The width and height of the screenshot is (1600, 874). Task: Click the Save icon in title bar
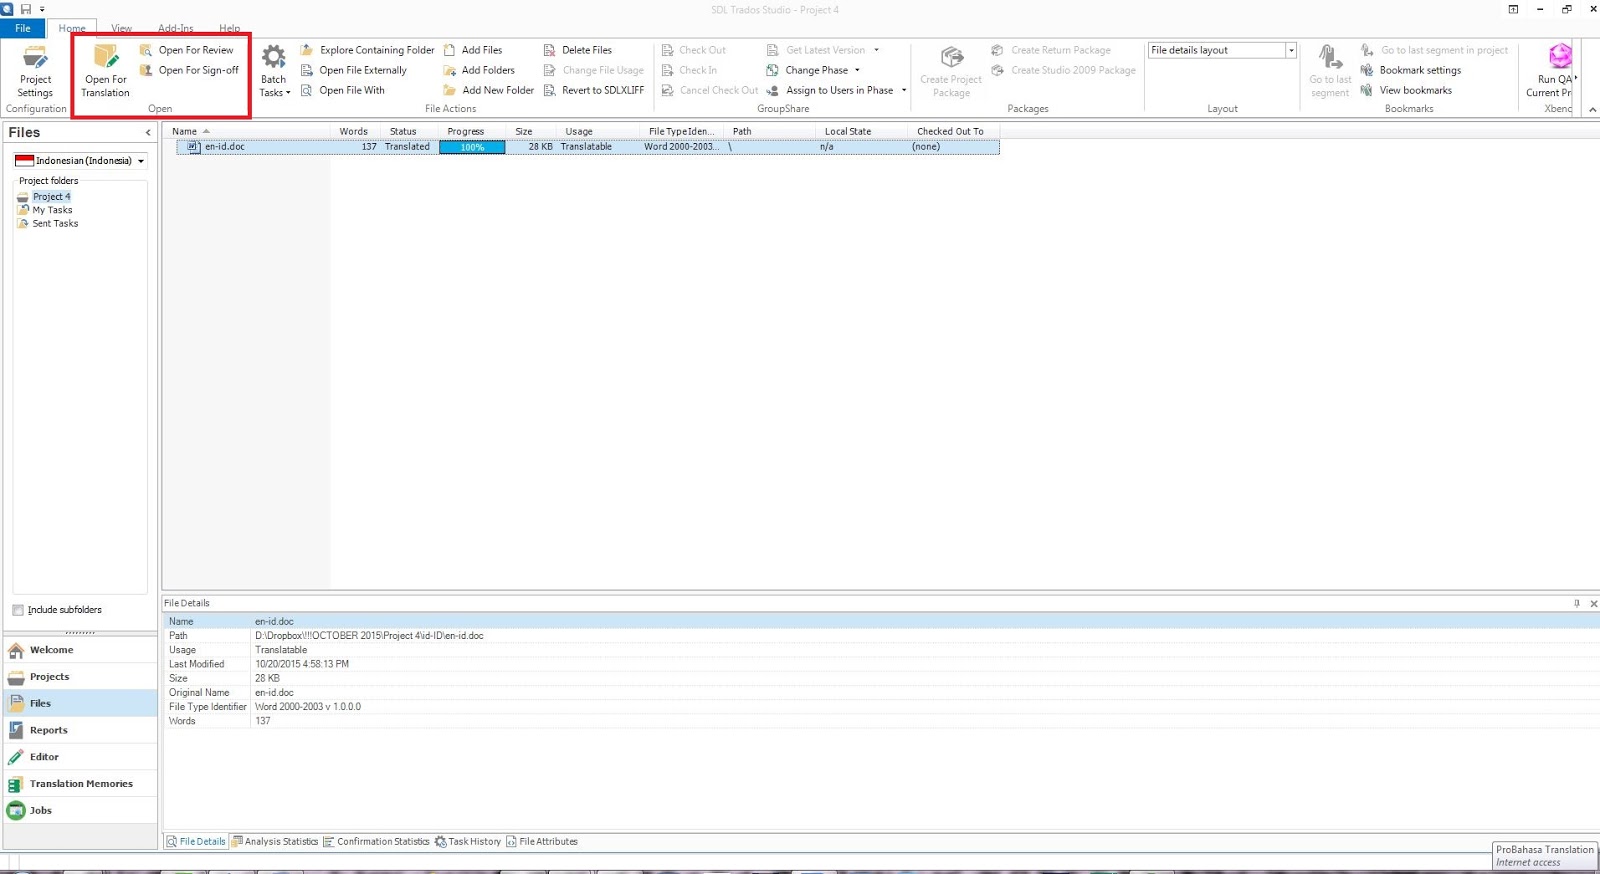[26, 9]
